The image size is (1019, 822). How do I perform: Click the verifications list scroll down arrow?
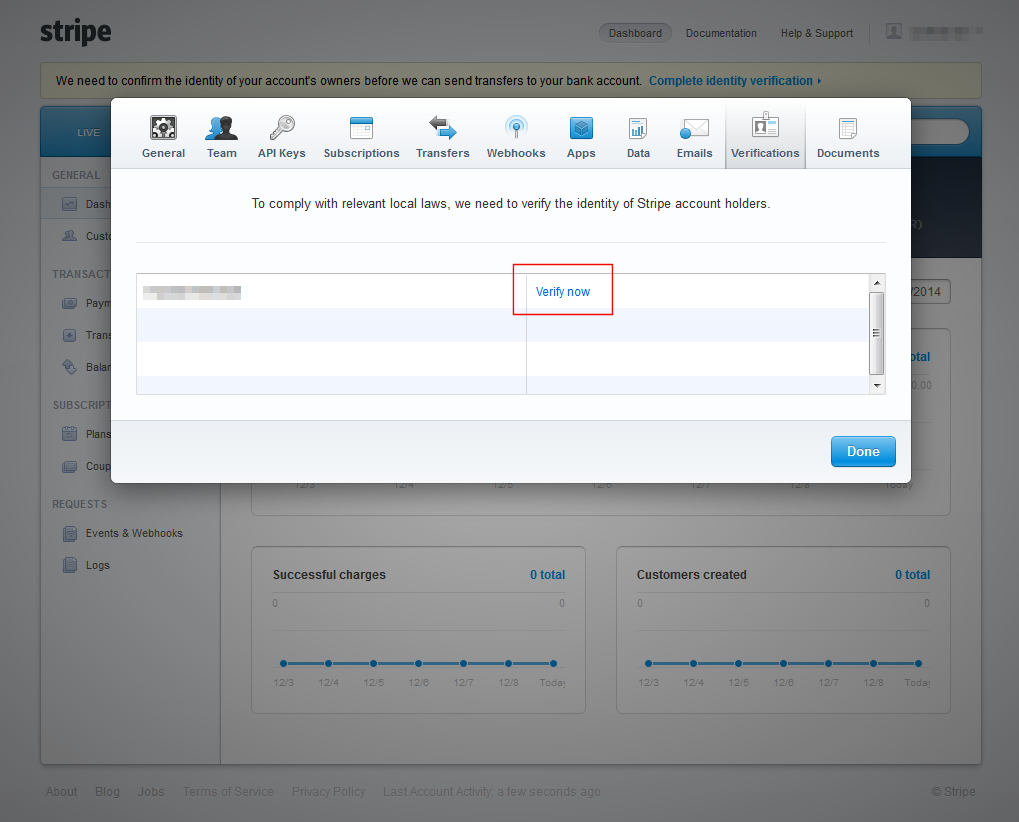(x=877, y=385)
